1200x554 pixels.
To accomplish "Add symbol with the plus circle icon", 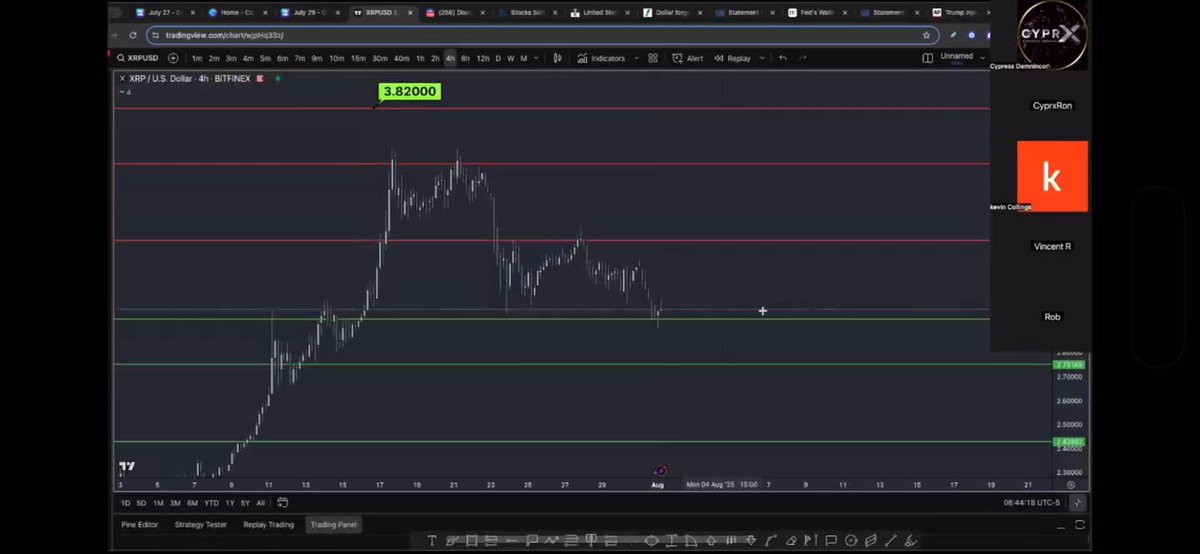I will coord(173,58).
